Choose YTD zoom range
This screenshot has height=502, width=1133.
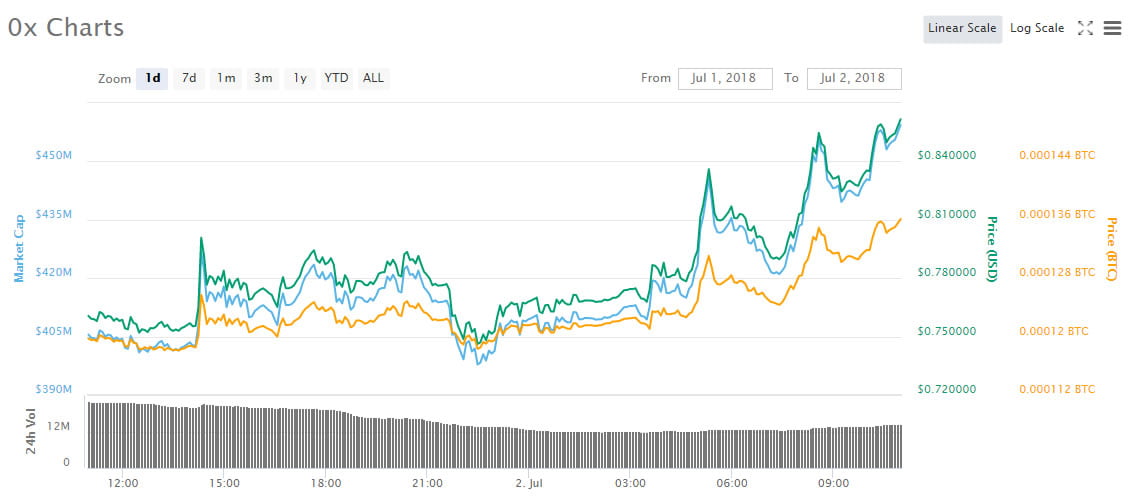click(336, 78)
